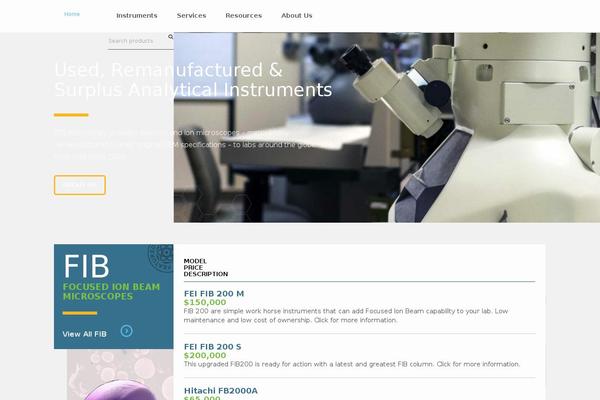The height and width of the screenshot is (400, 600).
Task: Click the orange-outlined hero button
Action: coord(80,185)
